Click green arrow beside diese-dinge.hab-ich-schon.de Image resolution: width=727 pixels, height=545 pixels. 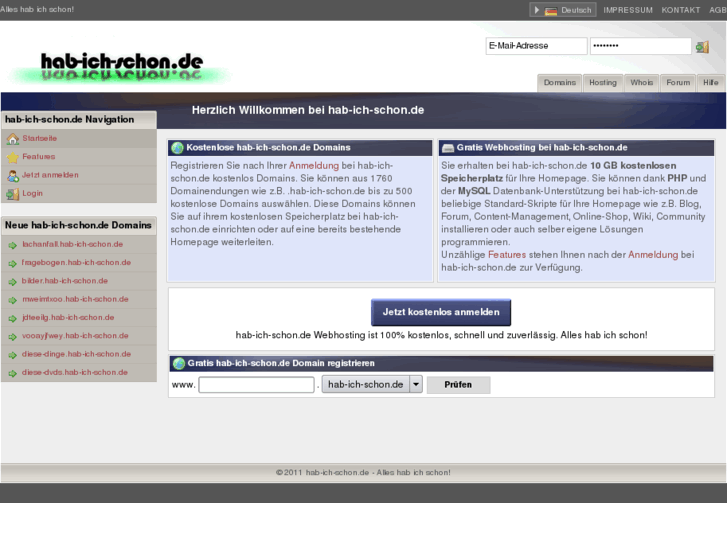point(13,355)
